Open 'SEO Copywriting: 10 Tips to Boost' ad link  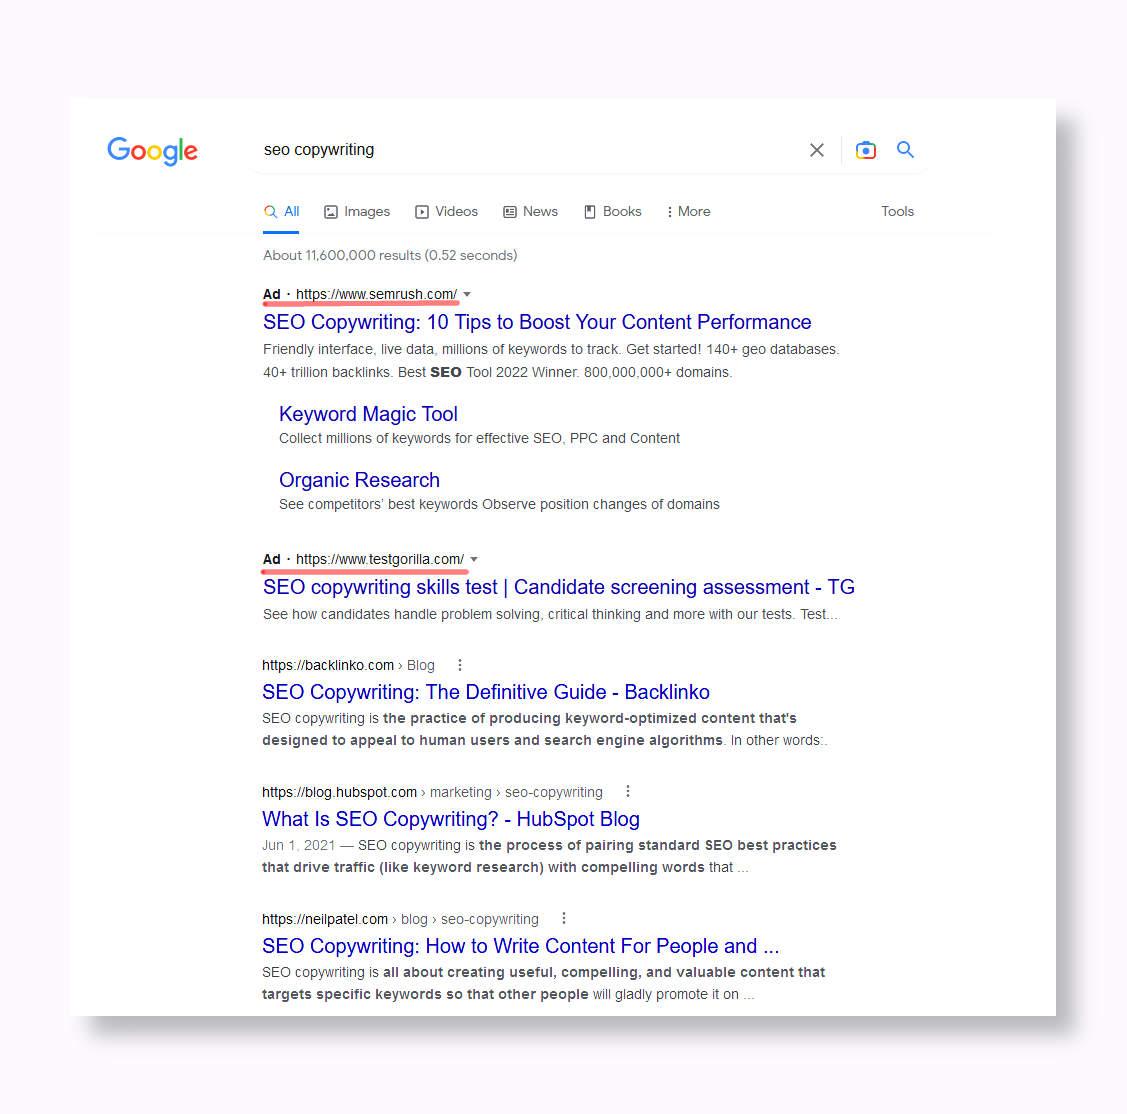pyautogui.click(x=537, y=322)
